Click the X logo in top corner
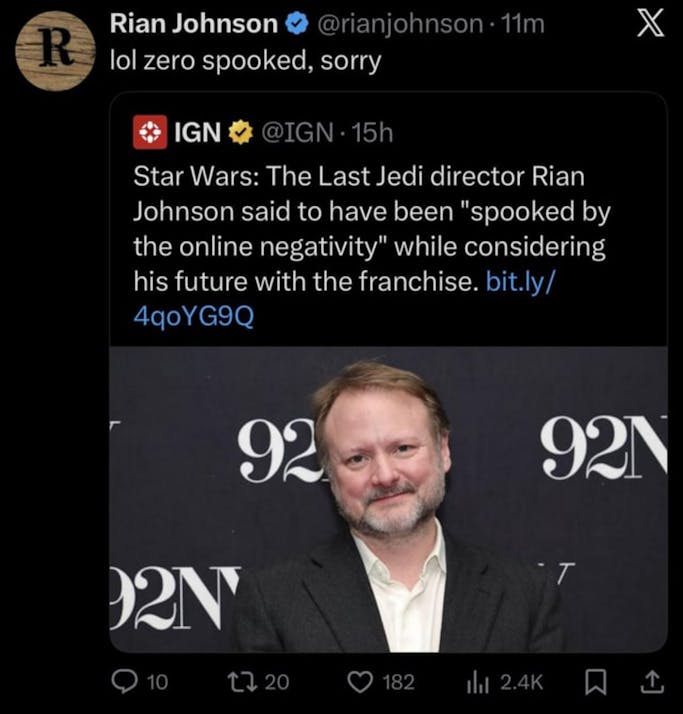 (650, 26)
